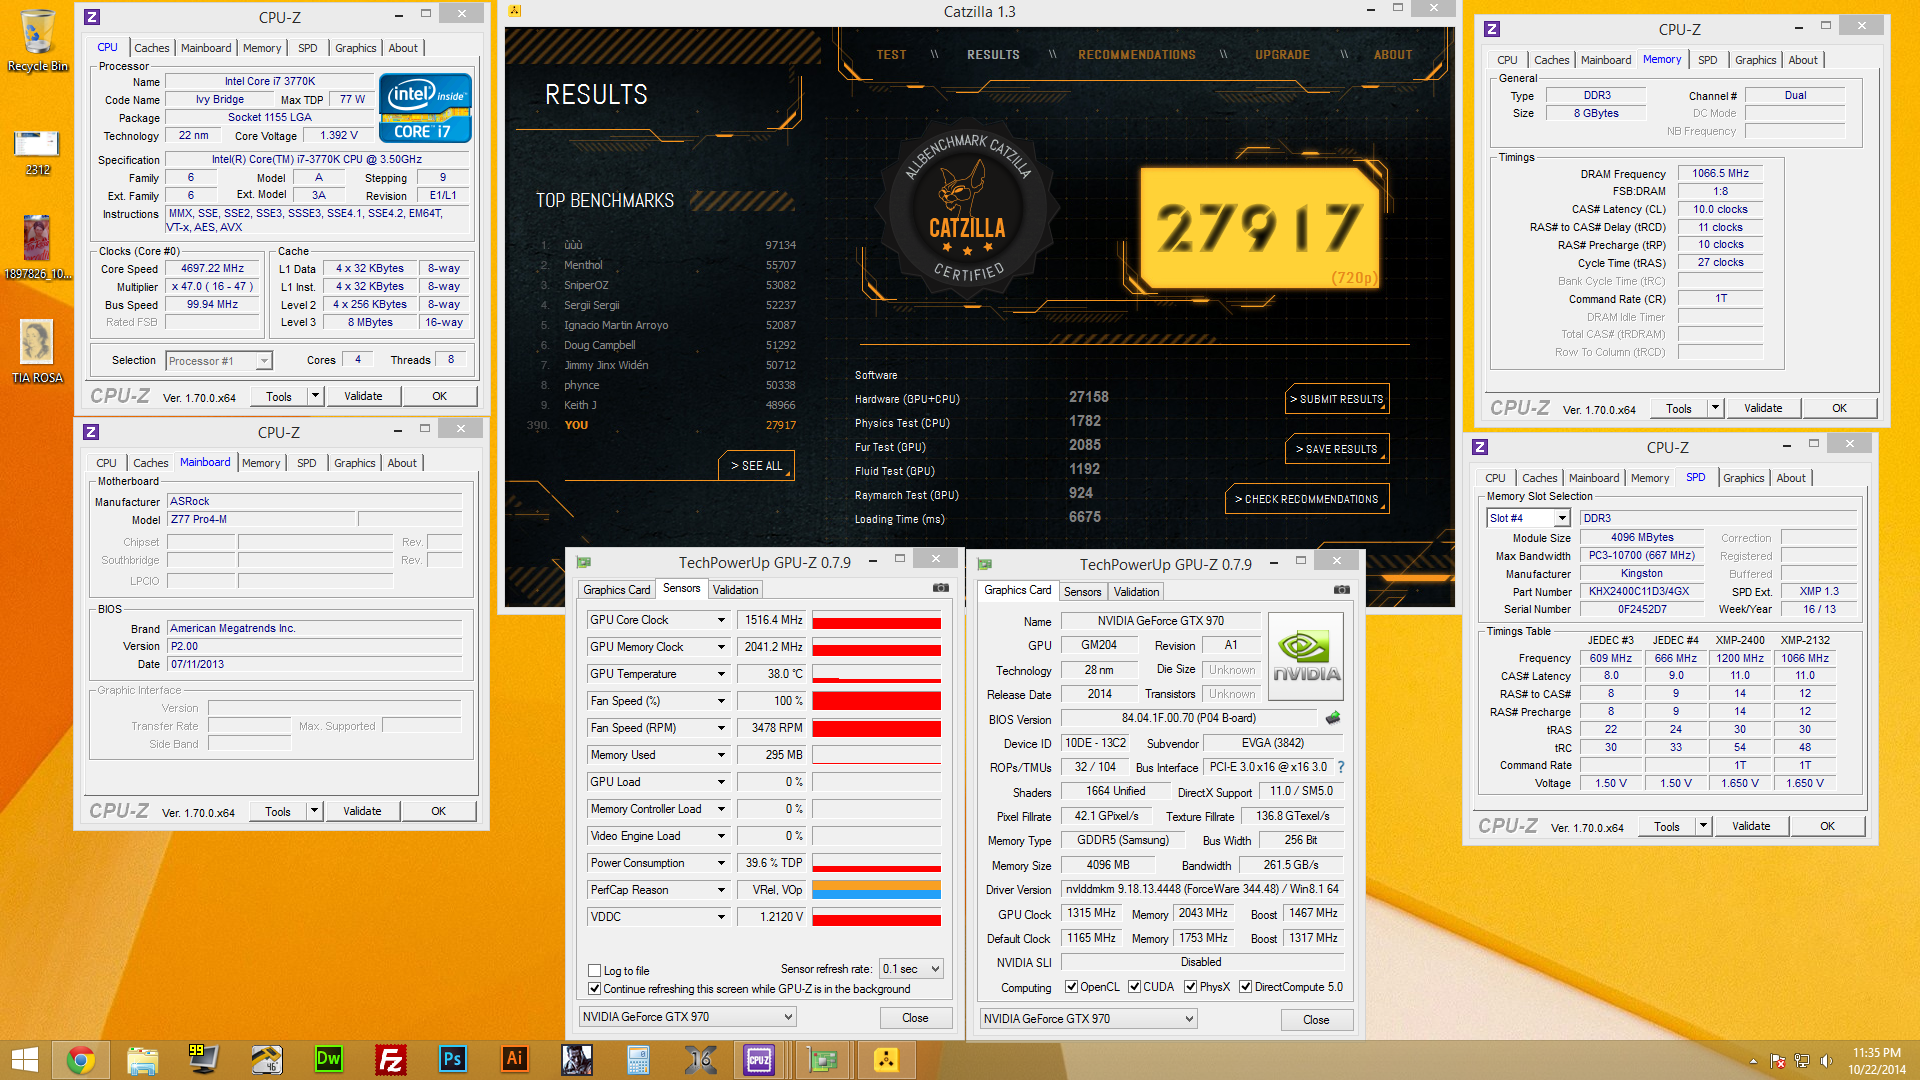This screenshot has height=1080, width=1920.
Task: Click SUBMIT RESULTS in Catzilla
Action: click(x=1337, y=399)
